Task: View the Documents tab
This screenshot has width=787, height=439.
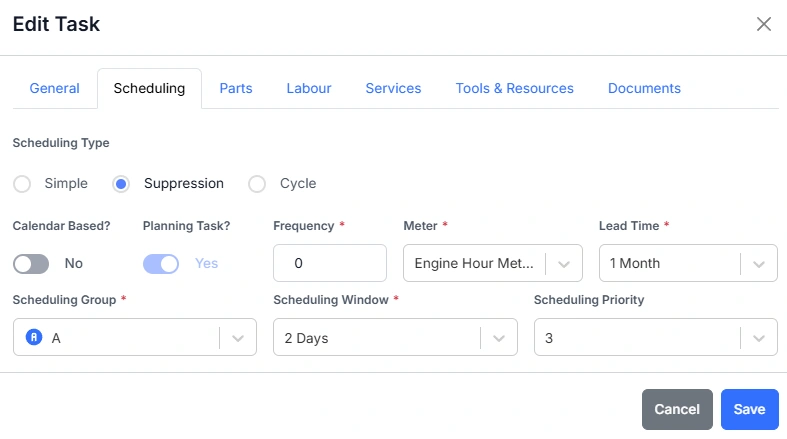Action: click(x=644, y=88)
